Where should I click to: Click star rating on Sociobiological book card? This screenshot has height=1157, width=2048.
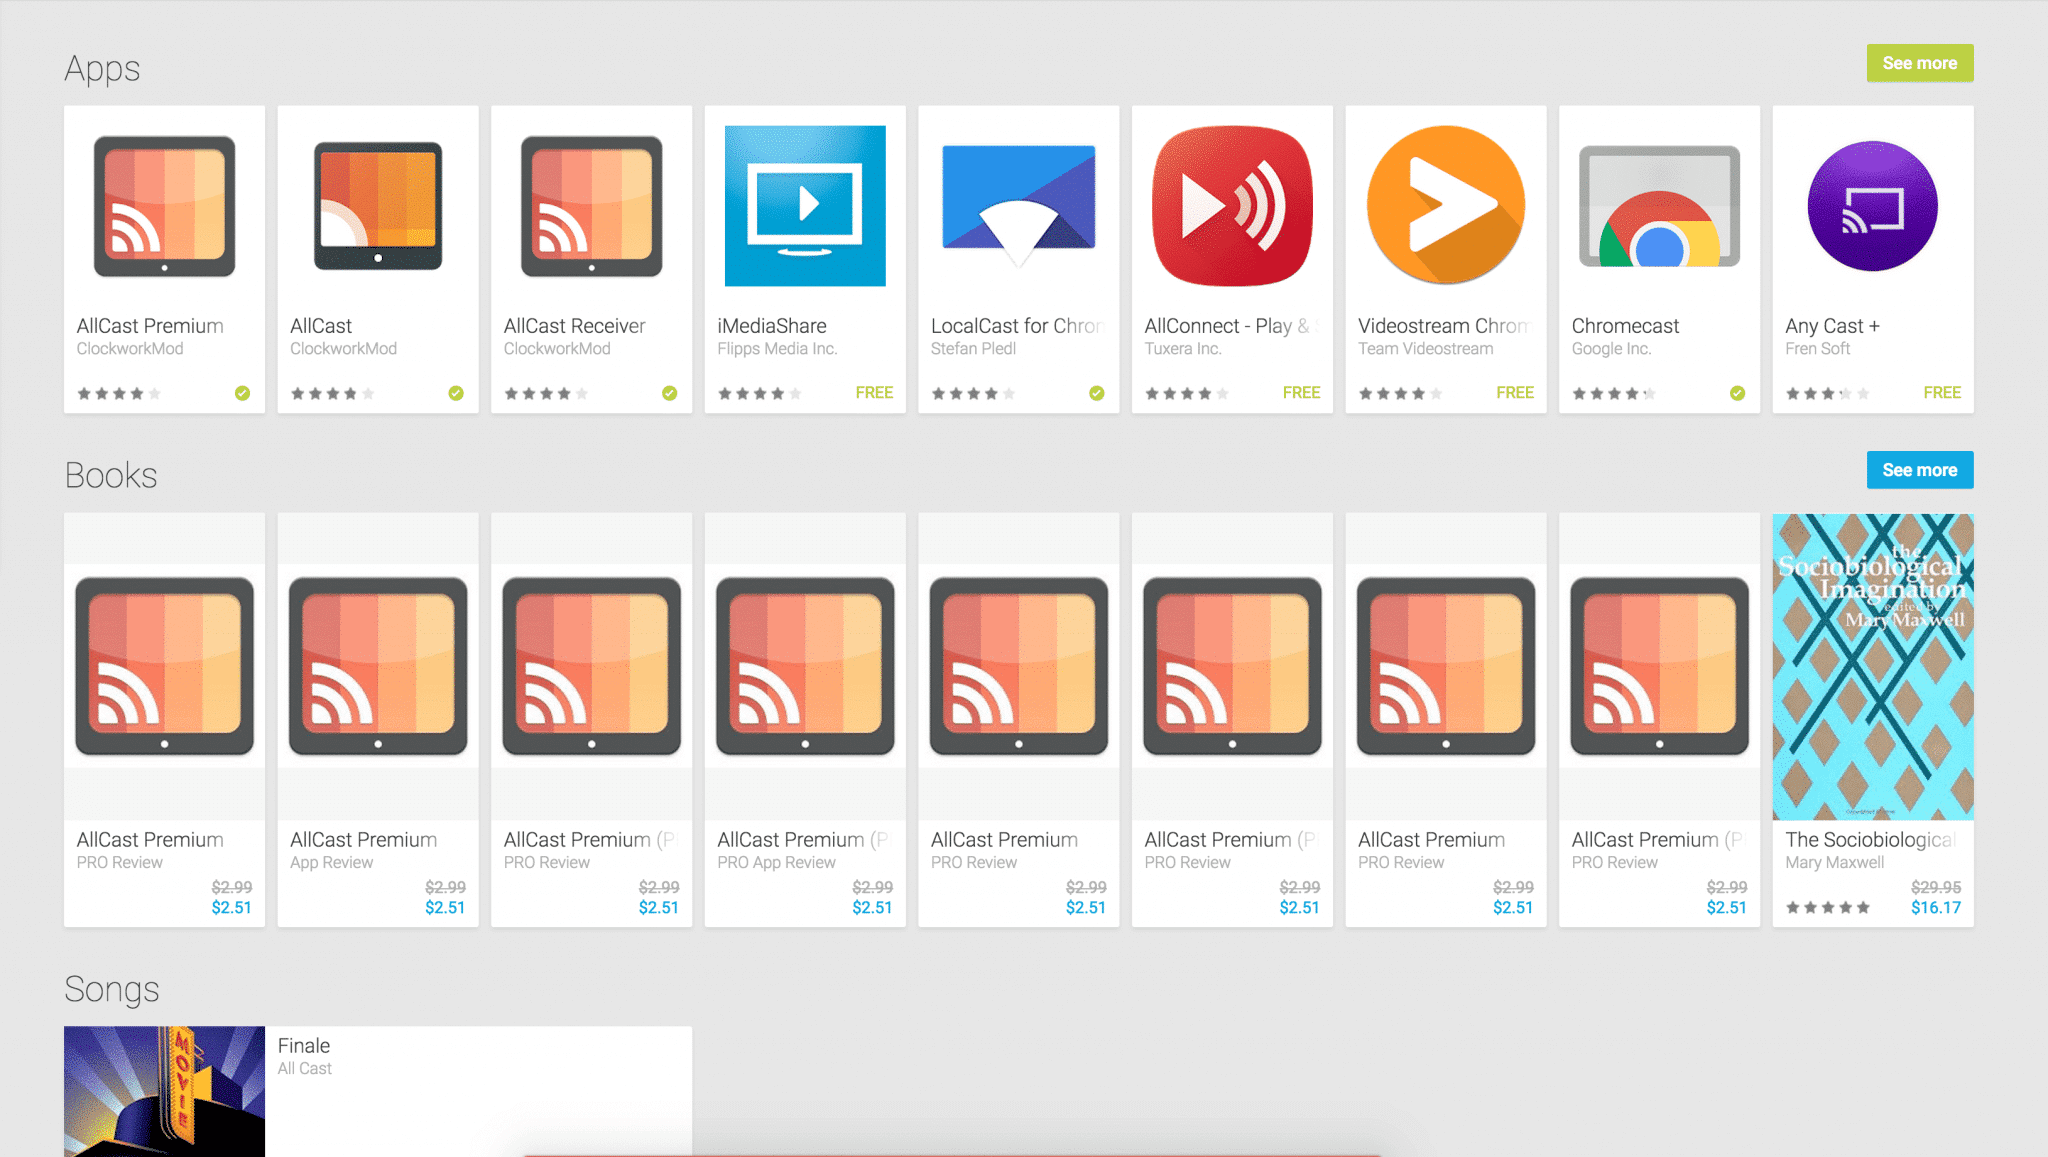(x=1828, y=908)
